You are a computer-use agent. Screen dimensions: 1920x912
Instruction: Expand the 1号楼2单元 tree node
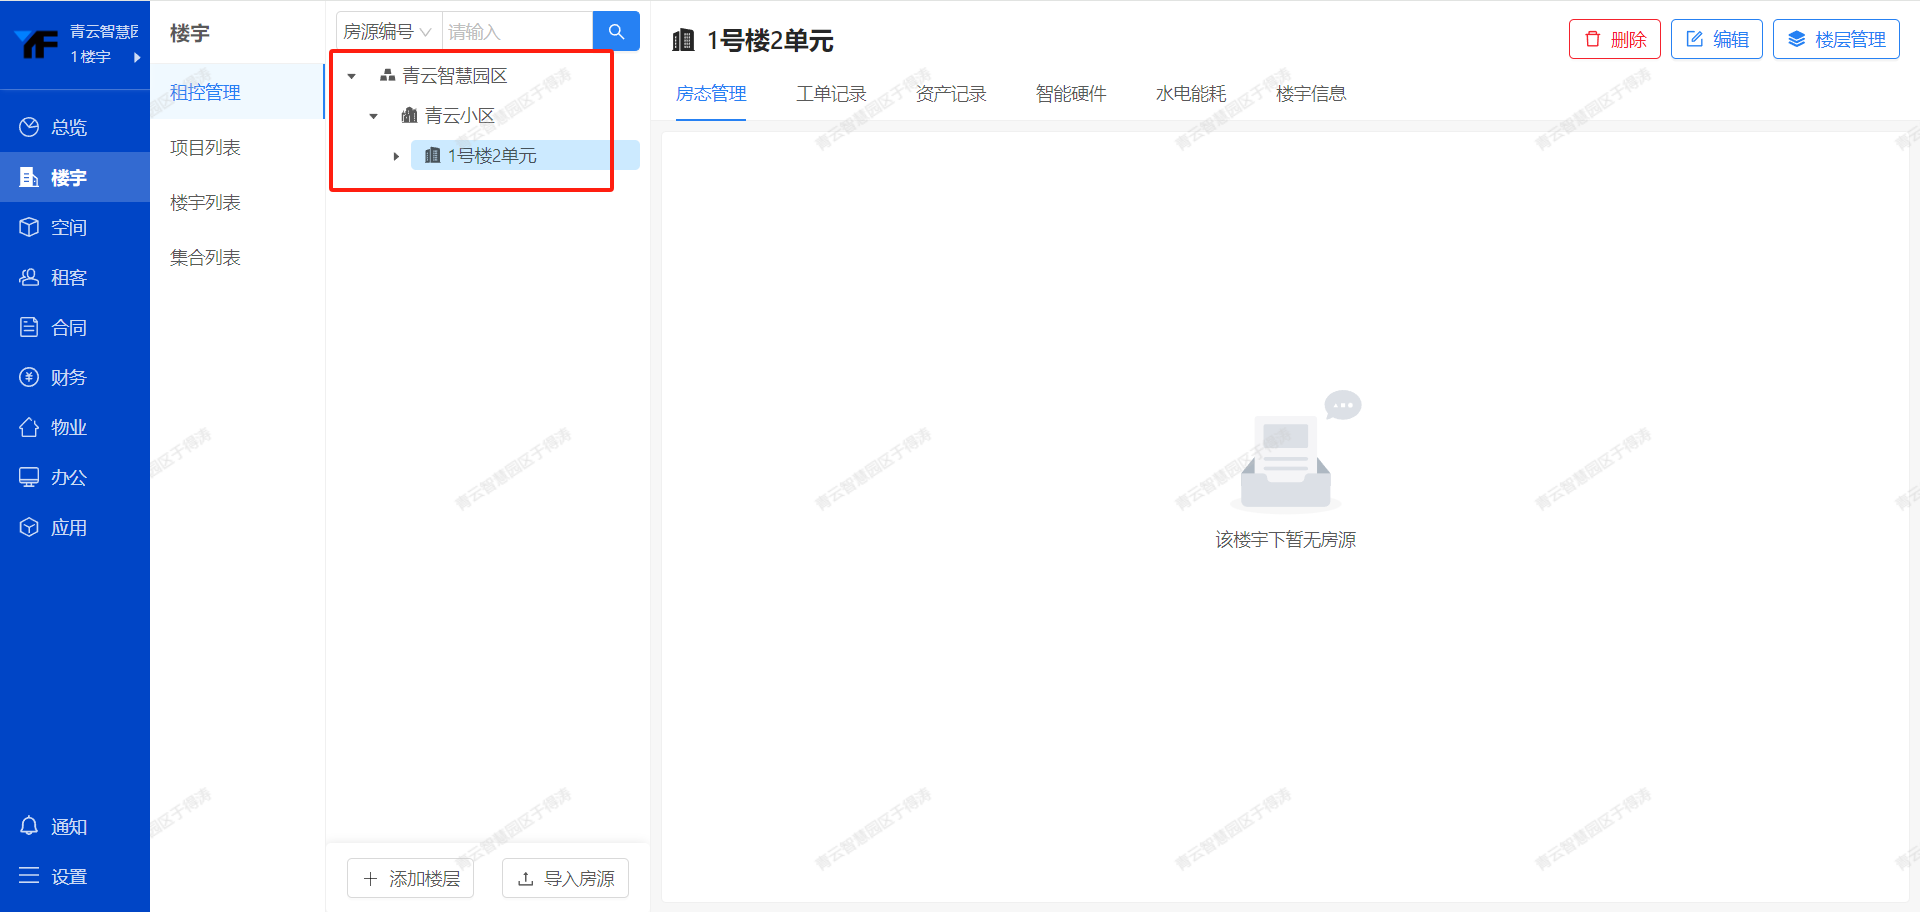point(396,156)
